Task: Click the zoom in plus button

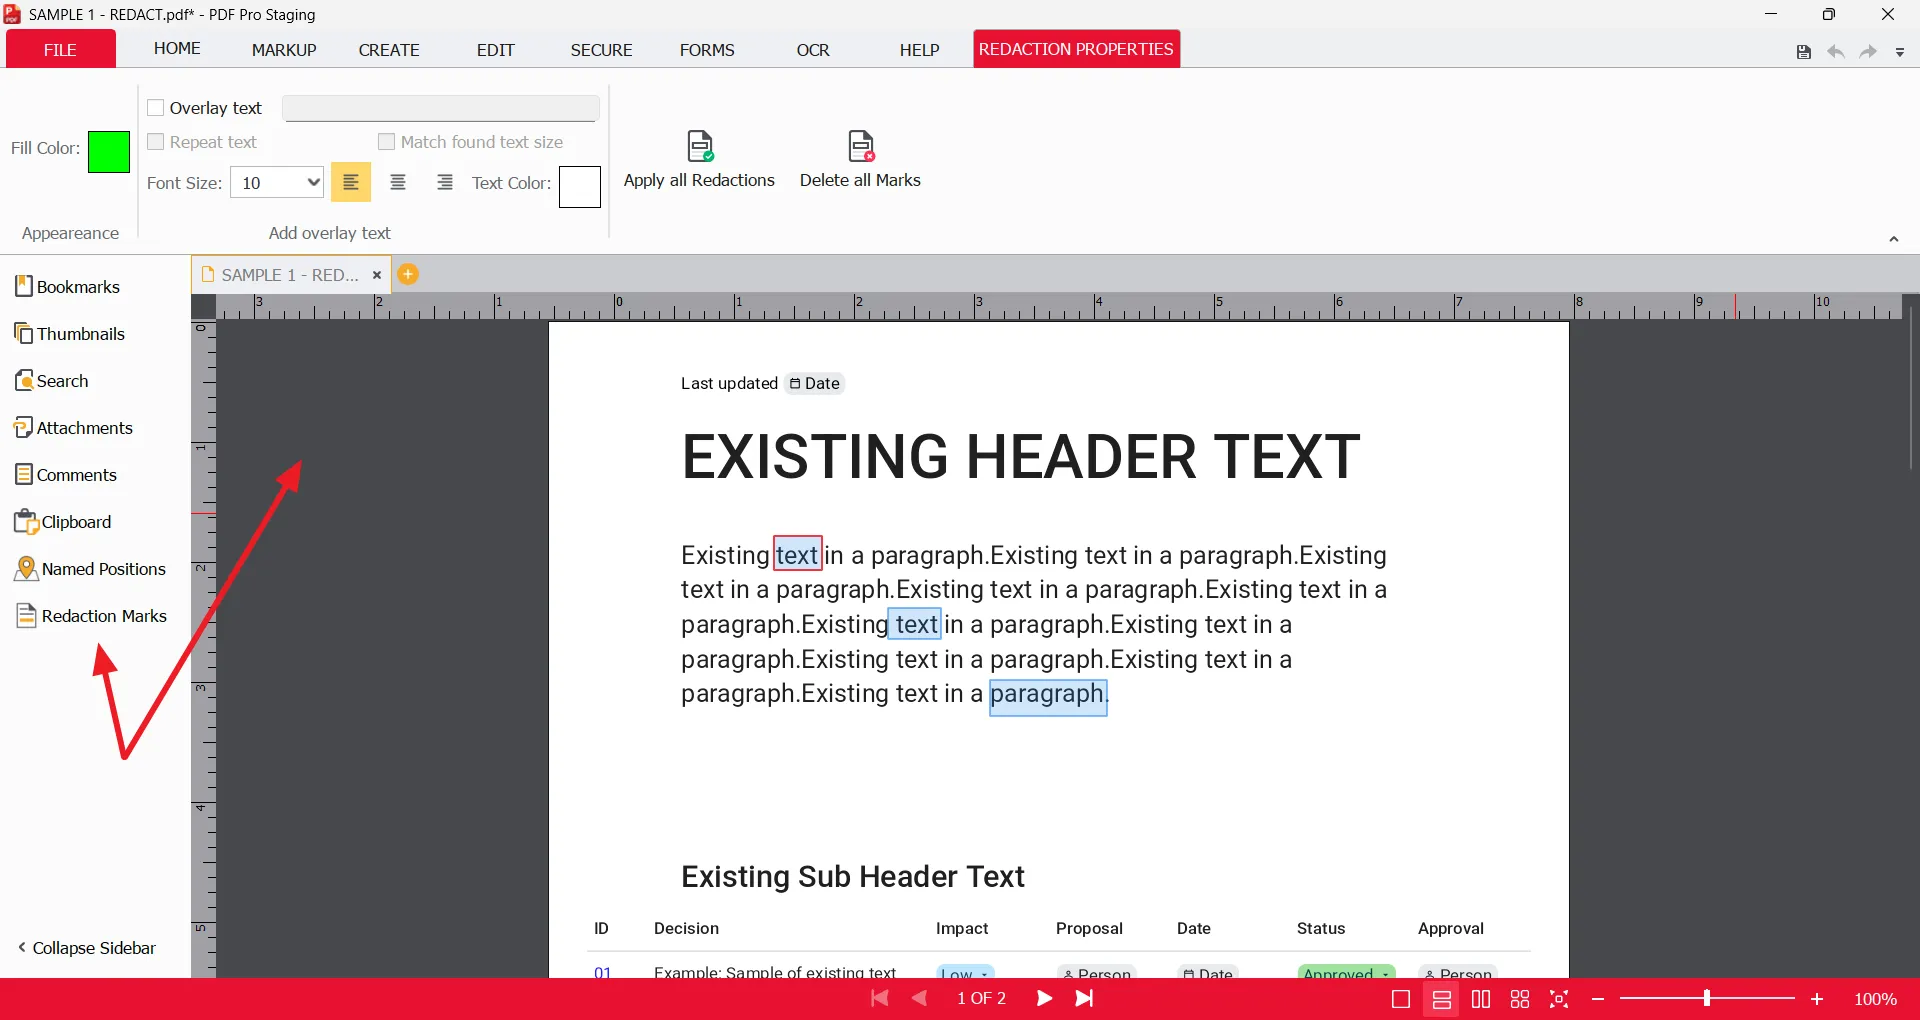Action: click(x=1817, y=999)
